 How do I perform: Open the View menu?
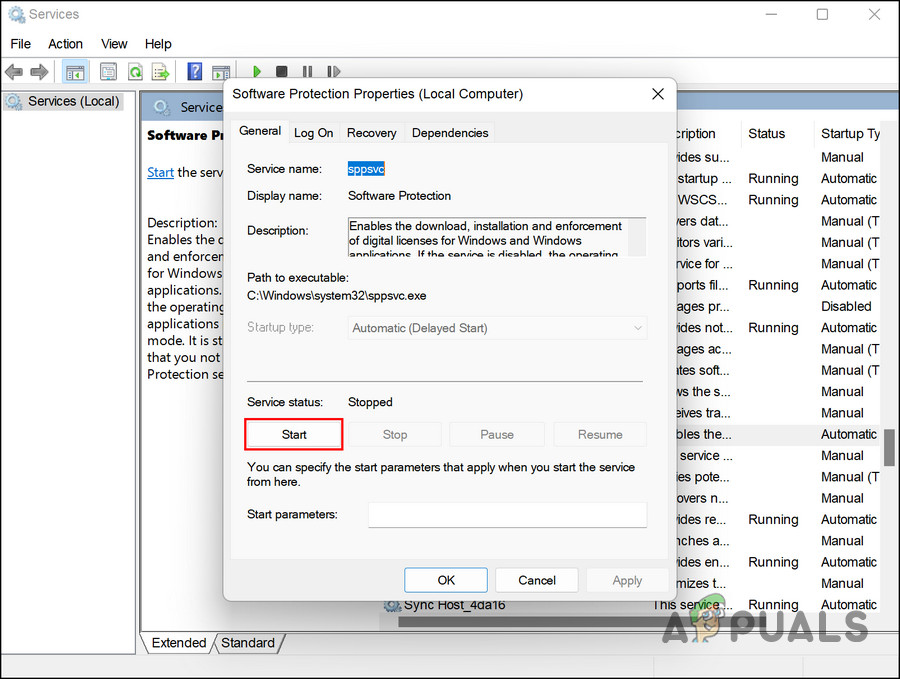[x=114, y=44]
